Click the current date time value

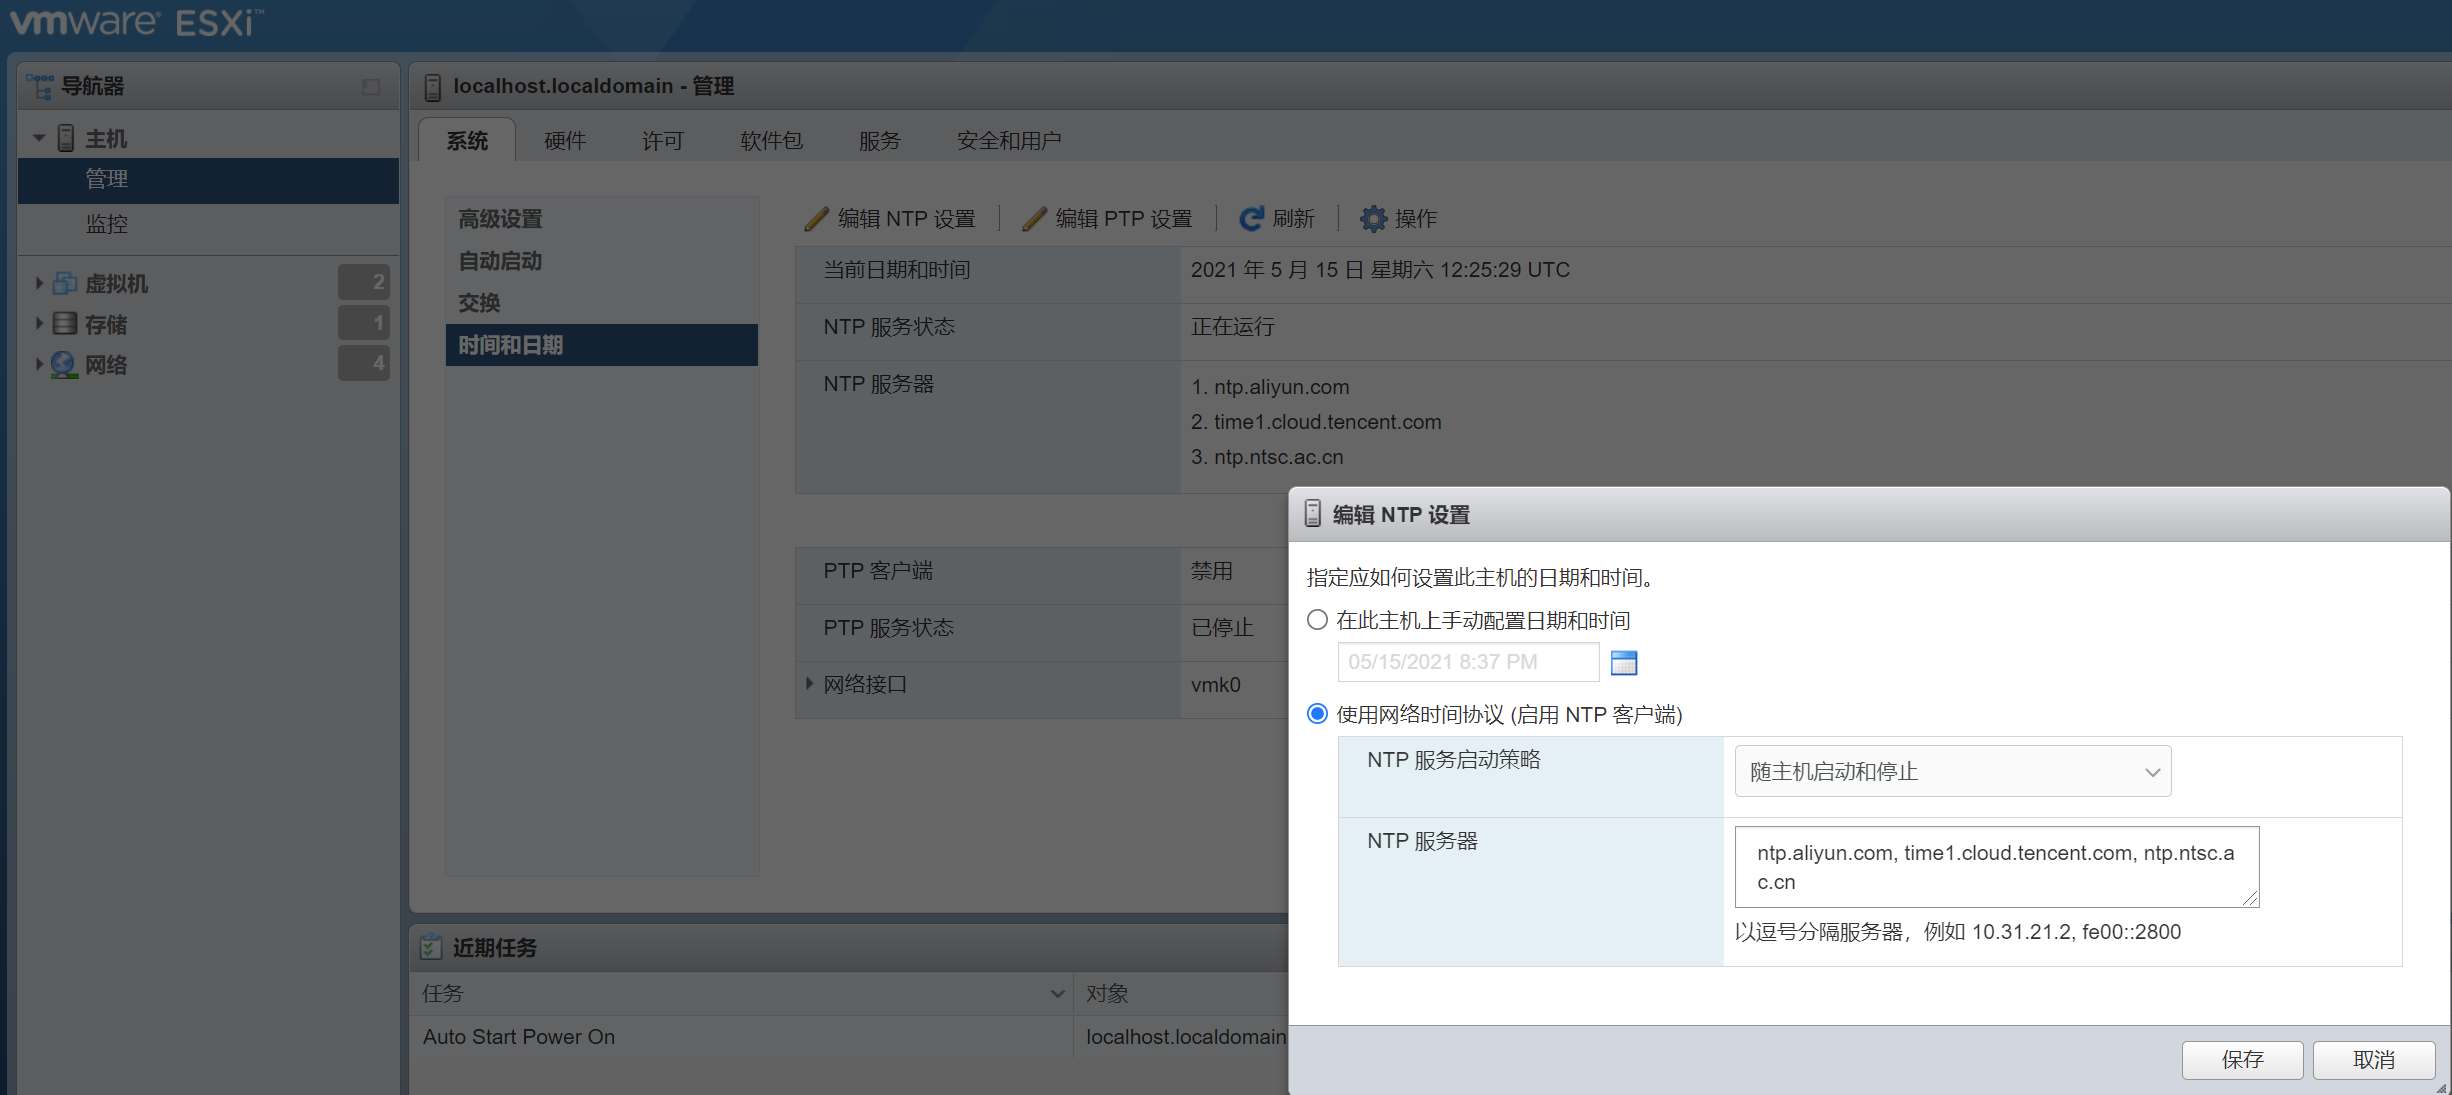pyautogui.click(x=1380, y=270)
